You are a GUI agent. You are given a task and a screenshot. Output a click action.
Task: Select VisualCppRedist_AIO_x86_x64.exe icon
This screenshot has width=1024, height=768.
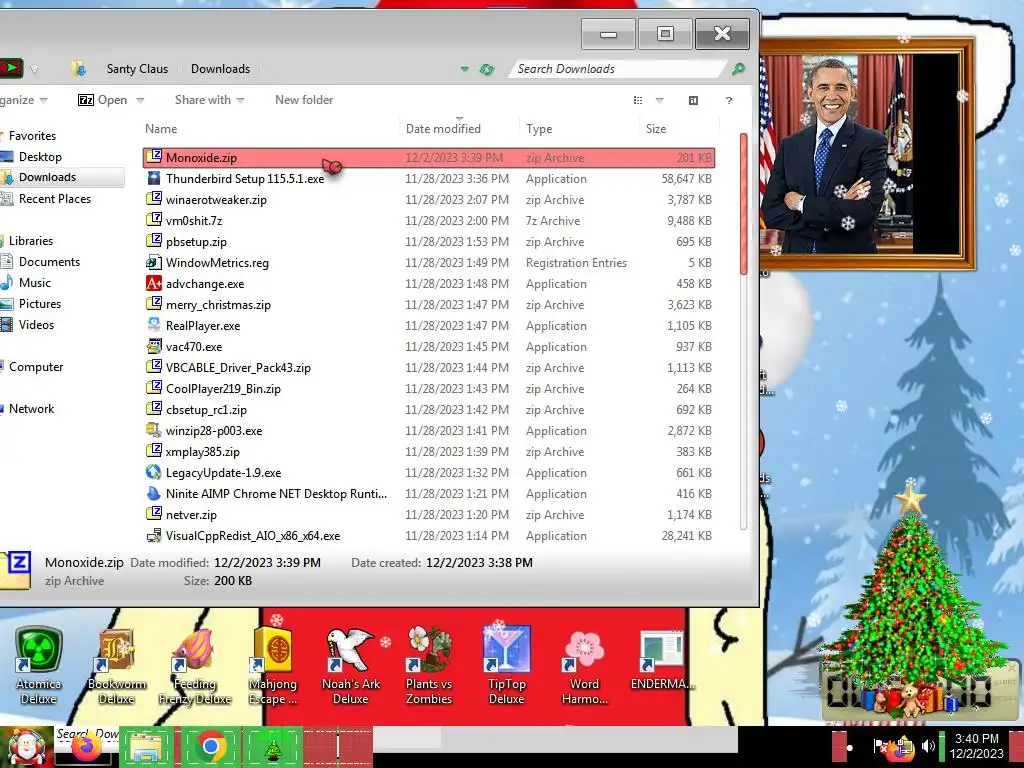click(x=153, y=535)
